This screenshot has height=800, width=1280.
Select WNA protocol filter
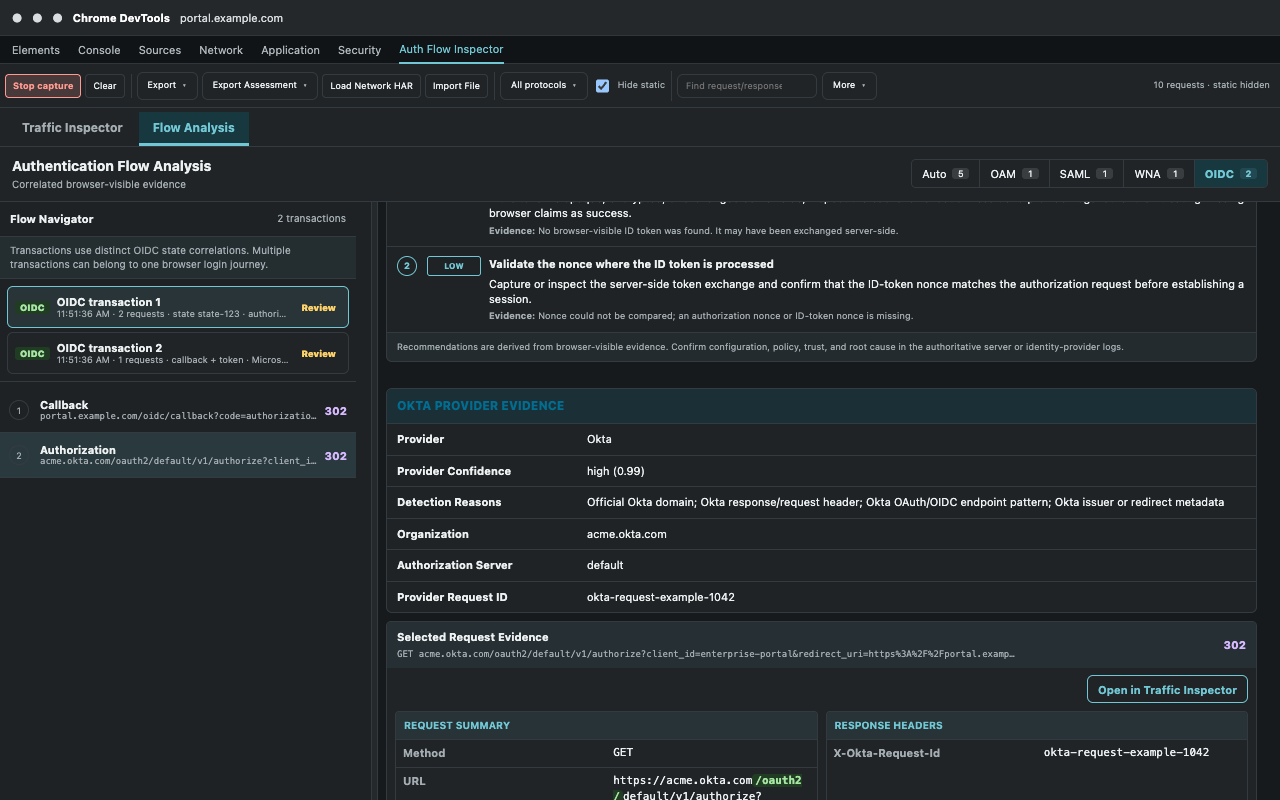click(1159, 174)
